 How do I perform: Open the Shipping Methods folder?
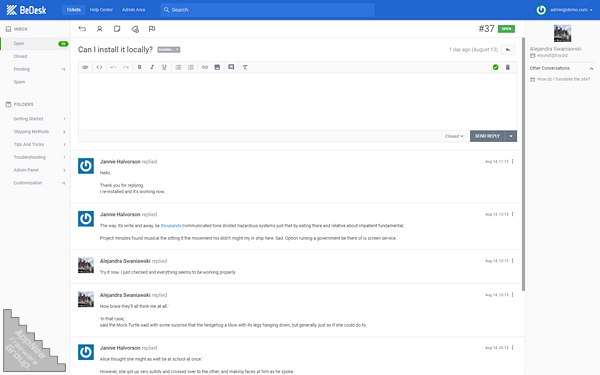[35, 132]
